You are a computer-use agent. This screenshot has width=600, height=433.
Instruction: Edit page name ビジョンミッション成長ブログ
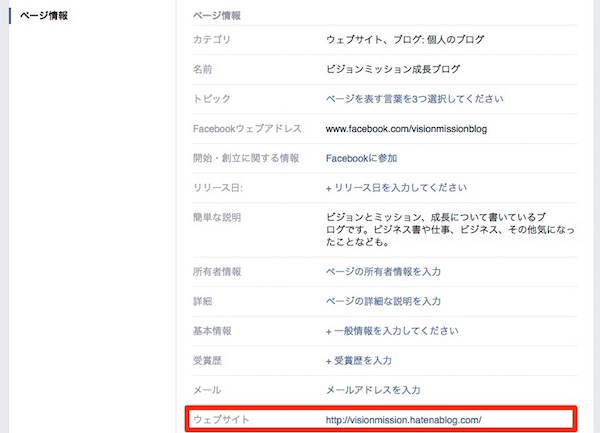coord(393,69)
